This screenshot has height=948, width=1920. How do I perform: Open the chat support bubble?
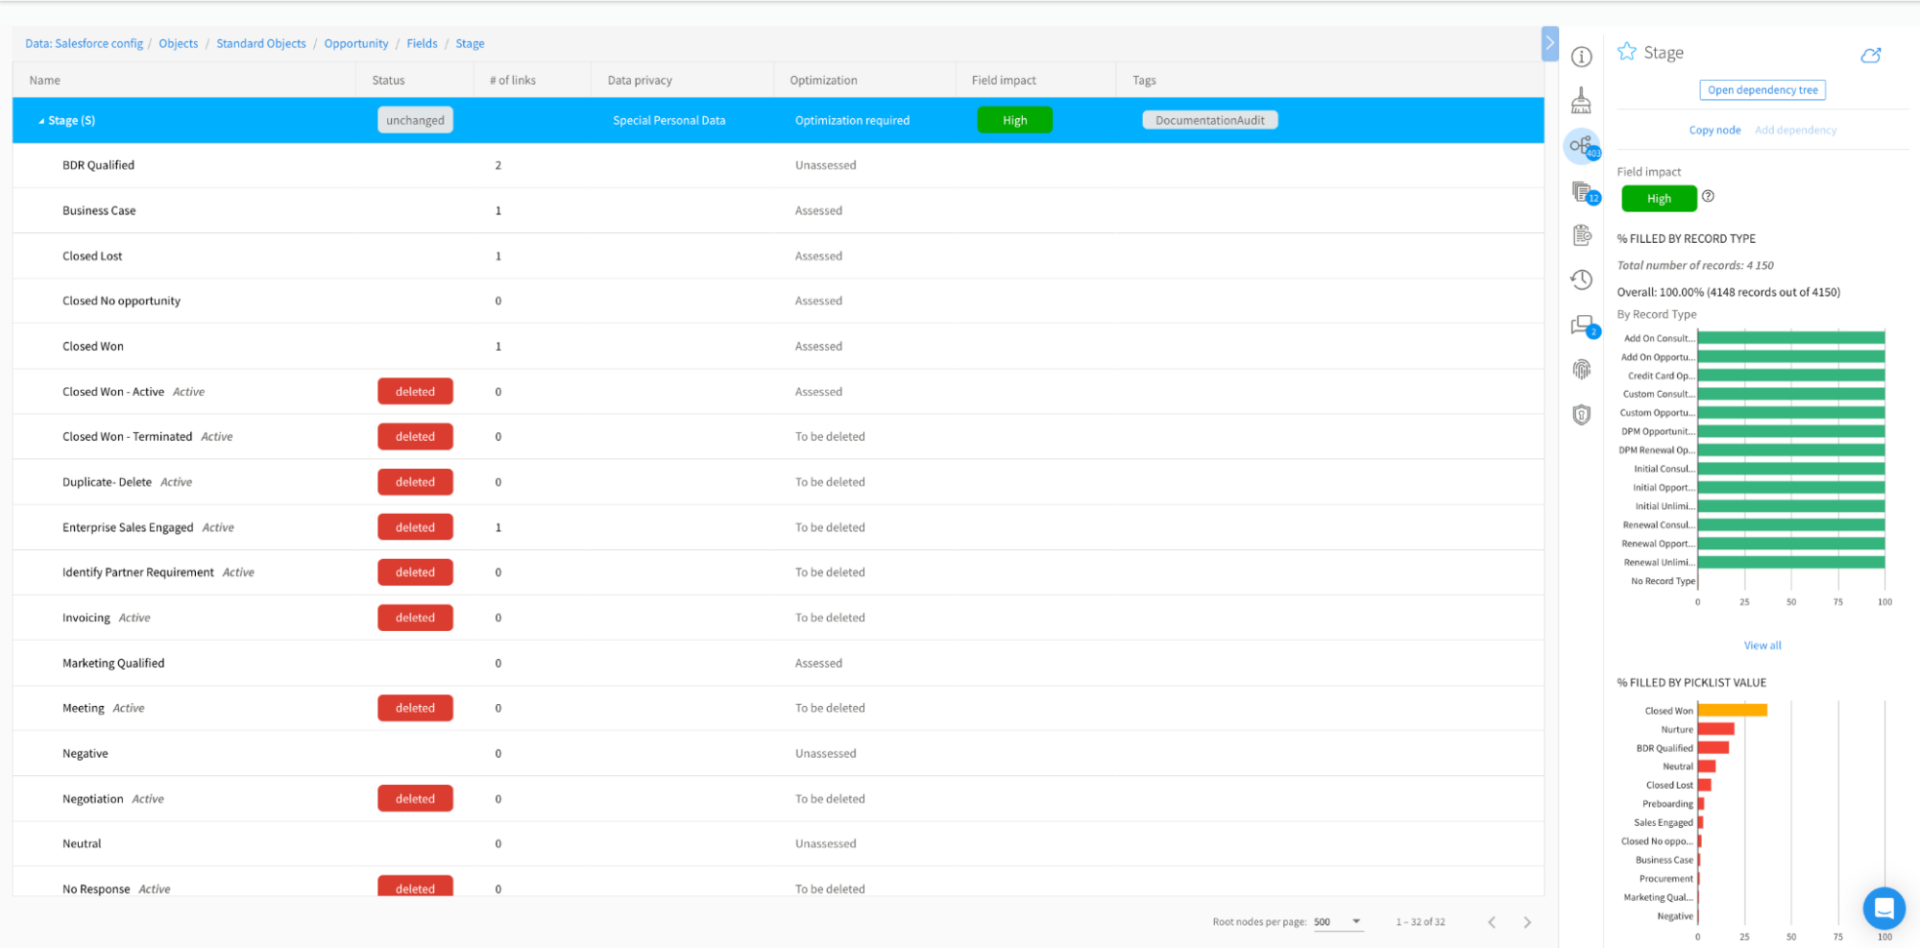pos(1884,908)
